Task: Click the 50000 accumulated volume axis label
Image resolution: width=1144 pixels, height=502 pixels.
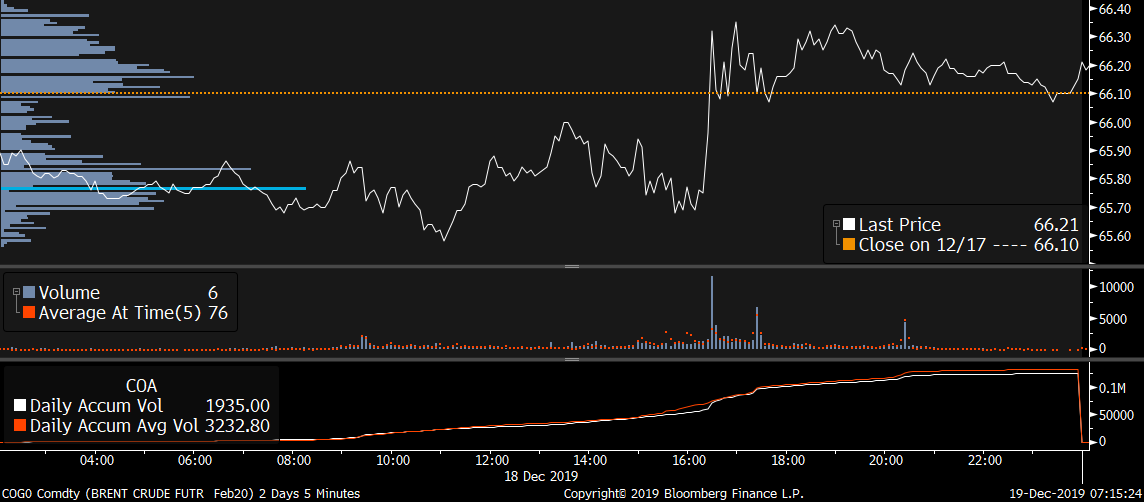Action: tap(1116, 414)
